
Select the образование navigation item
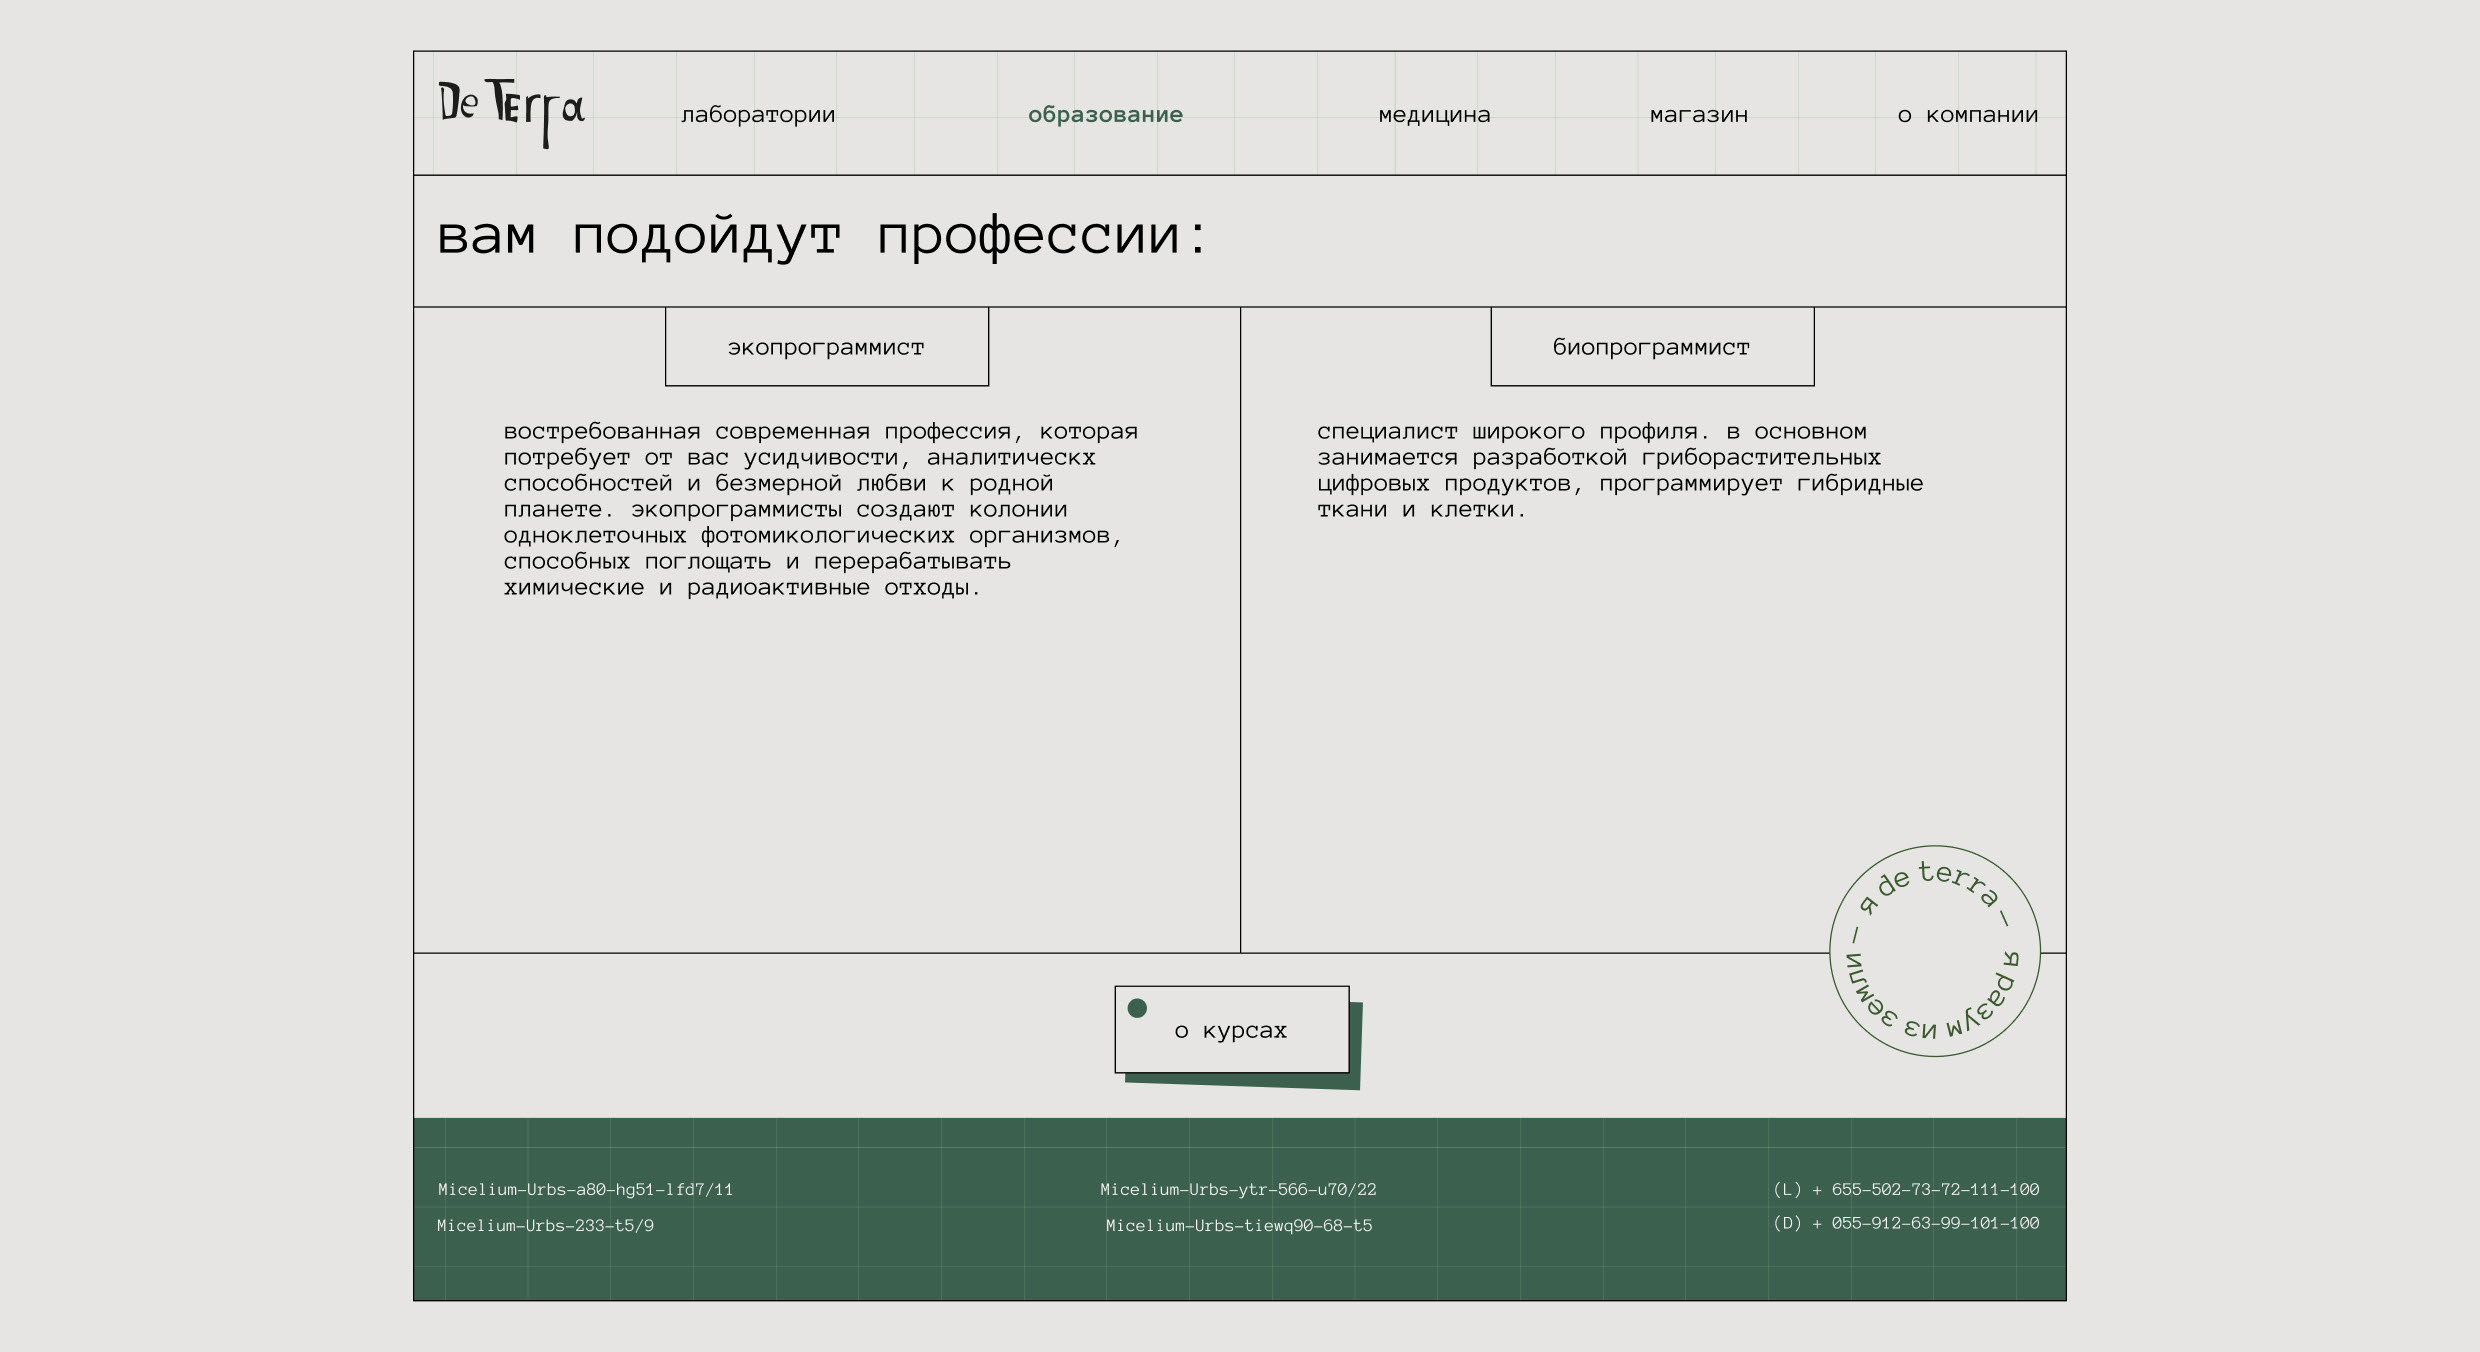click(x=1104, y=115)
